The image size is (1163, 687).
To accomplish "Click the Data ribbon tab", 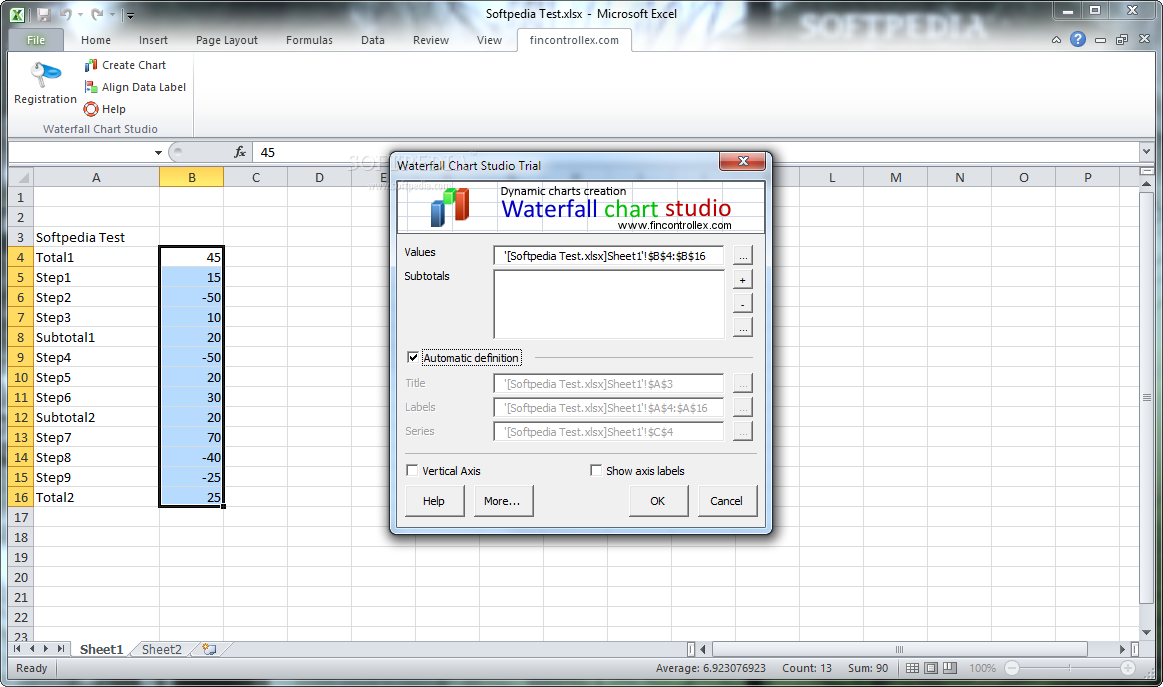I will click(x=373, y=40).
